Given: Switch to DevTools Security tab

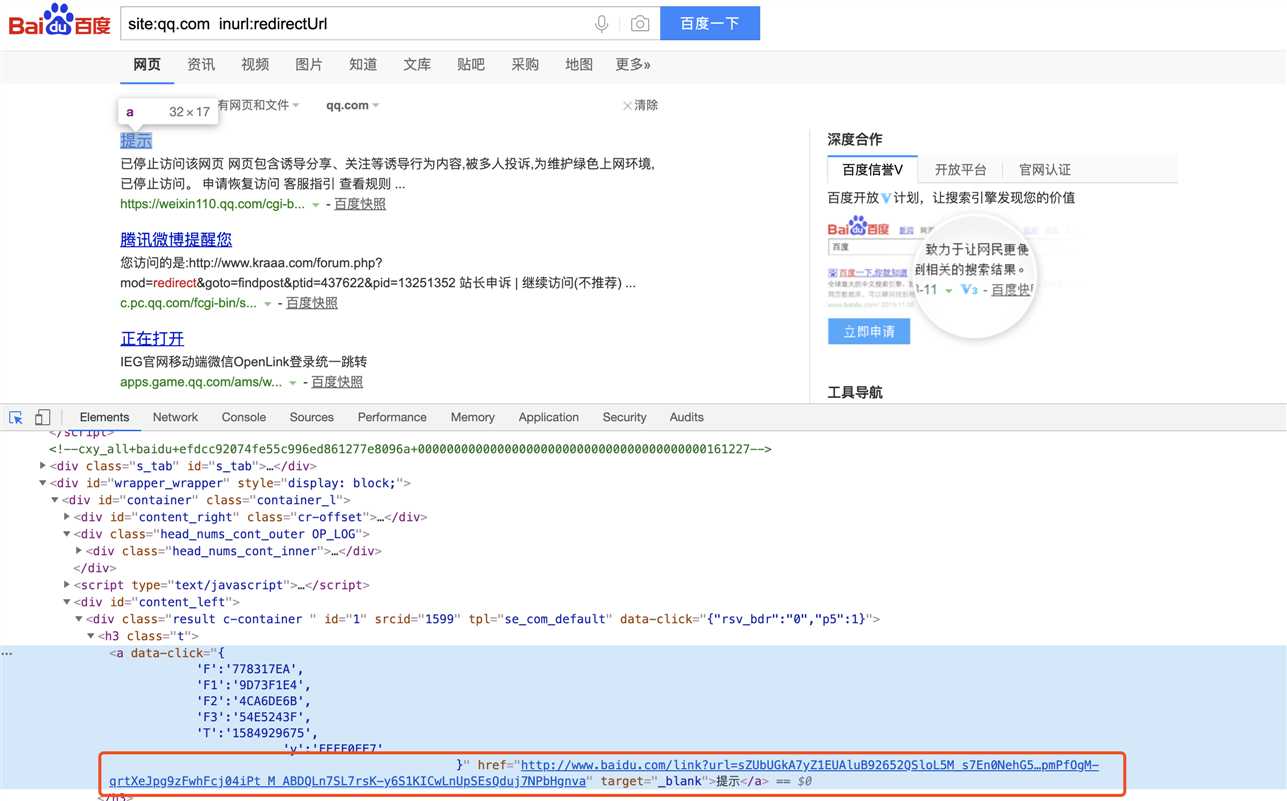Looking at the screenshot, I should (x=625, y=417).
